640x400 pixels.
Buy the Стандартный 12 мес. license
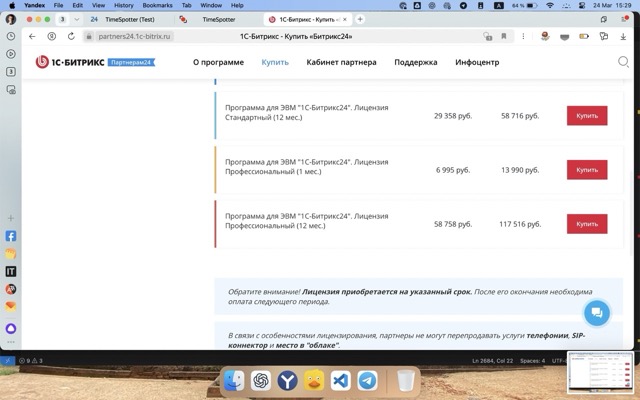(x=587, y=116)
